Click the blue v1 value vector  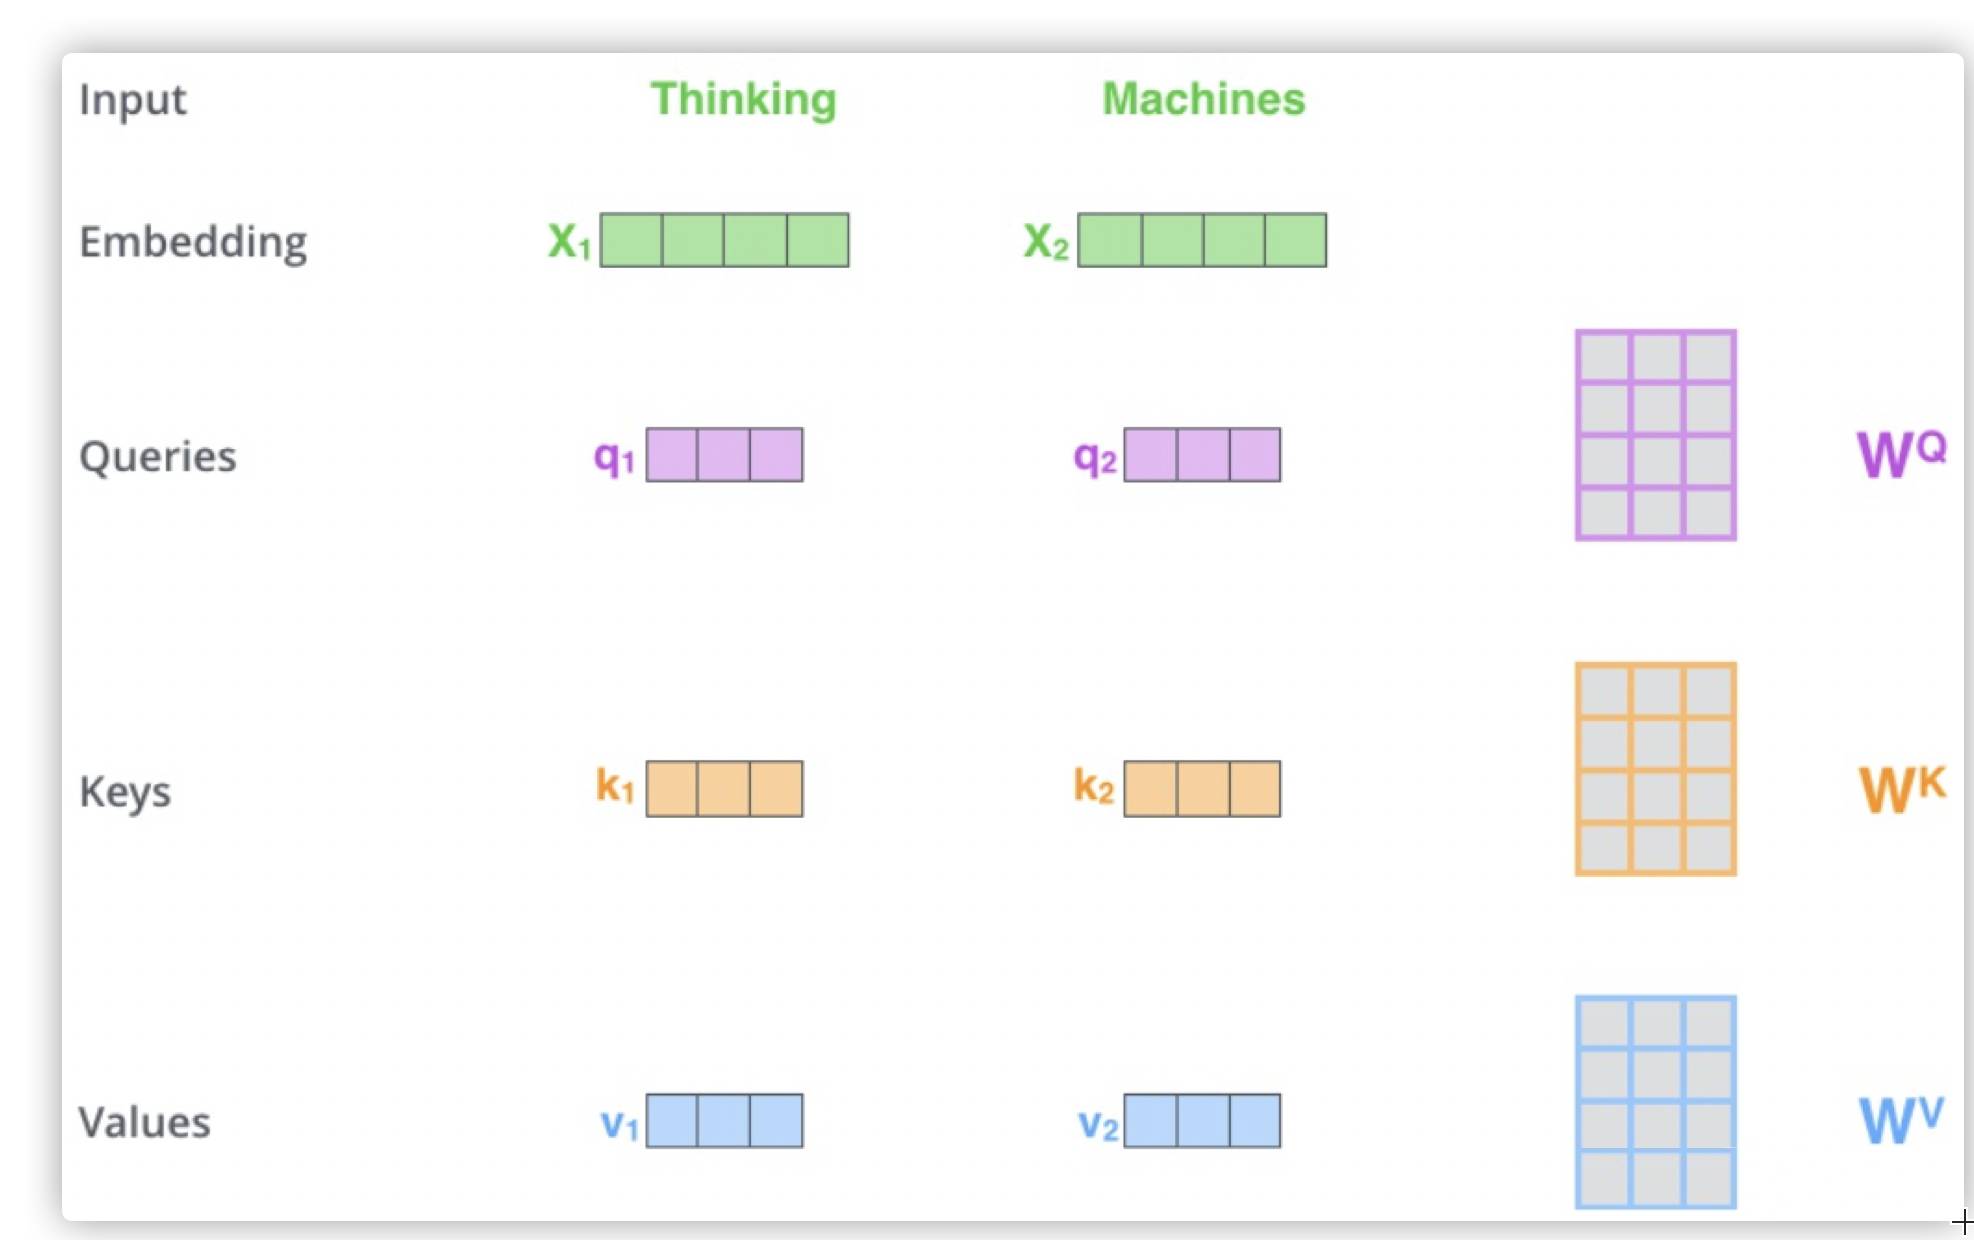pyautogui.click(x=724, y=1121)
